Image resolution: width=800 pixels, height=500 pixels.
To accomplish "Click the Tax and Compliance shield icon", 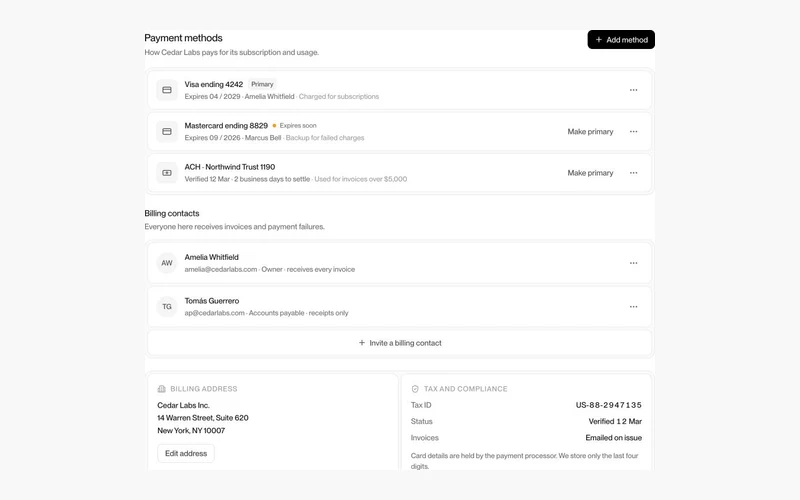I will (x=415, y=389).
